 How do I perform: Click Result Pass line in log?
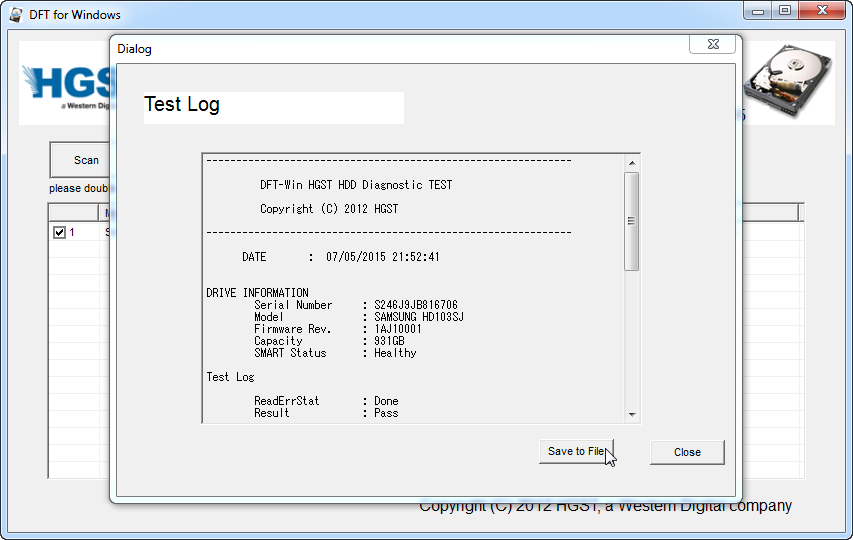[326, 413]
